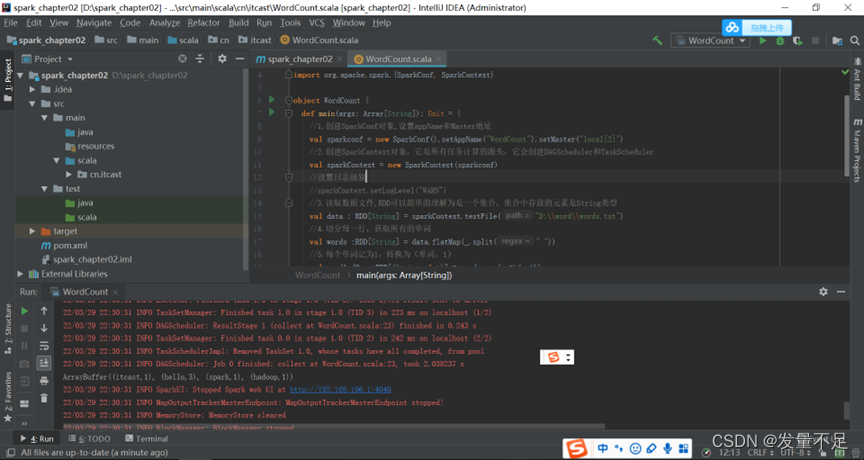This screenshot has width=864, height=460.
Task: Run WordCount with the green toolbar play button
Action: tap(763, 41)
